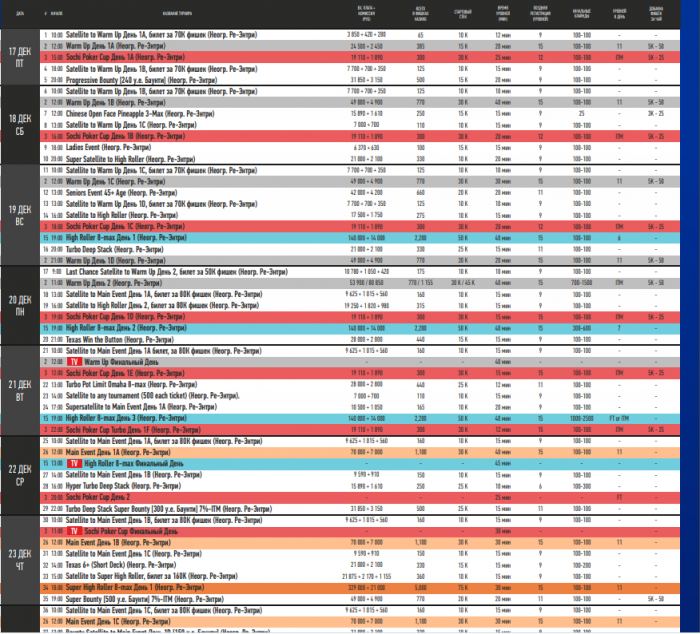Select the 22 ДЕК СР date cell
This screenshot has height=634, width=700.
tap(20, 475)
